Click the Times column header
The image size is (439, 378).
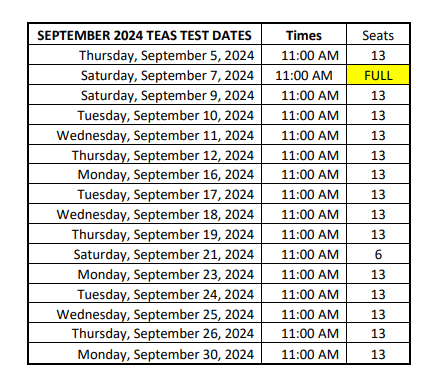[304, 35]
